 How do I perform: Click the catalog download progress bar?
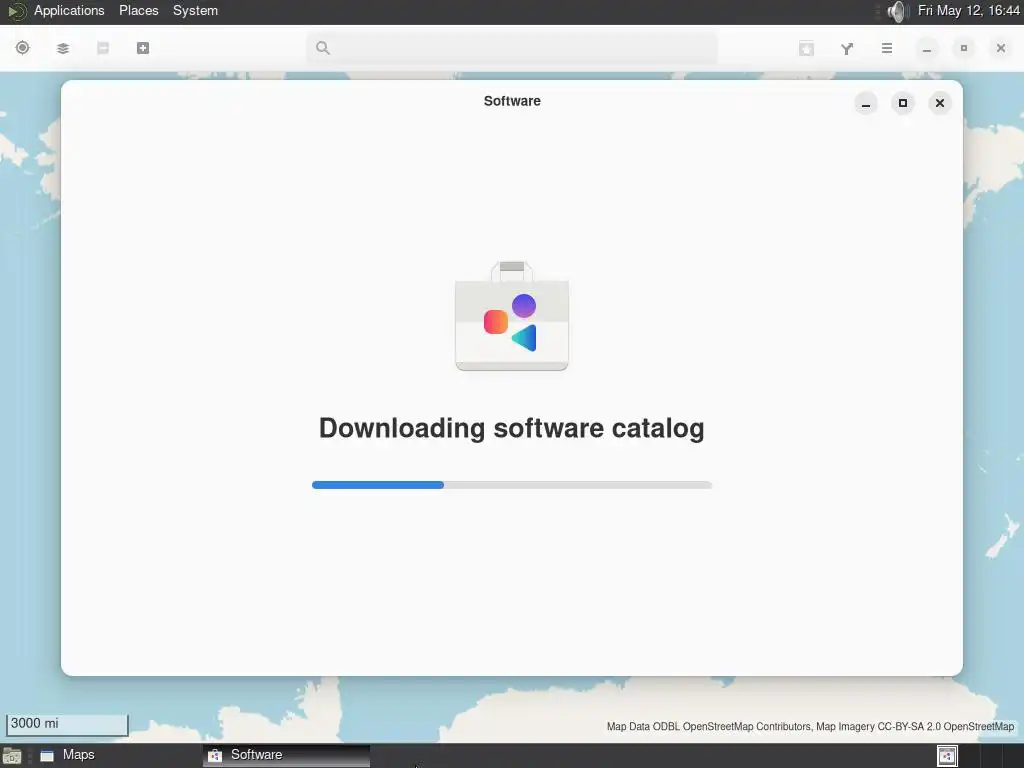512,485
